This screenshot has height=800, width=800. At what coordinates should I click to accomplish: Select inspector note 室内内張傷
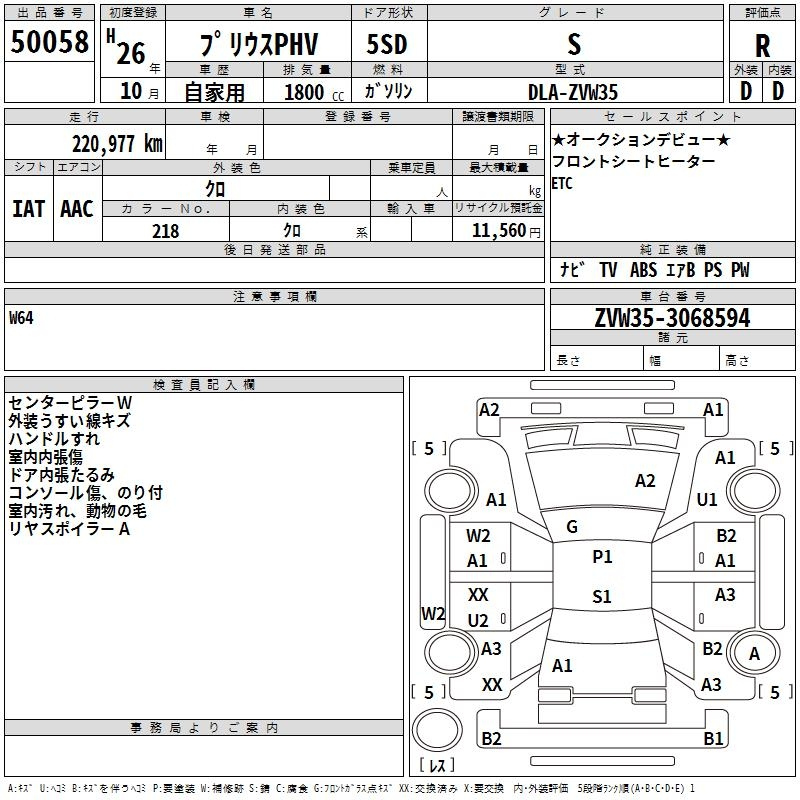[x=45, y=457]
